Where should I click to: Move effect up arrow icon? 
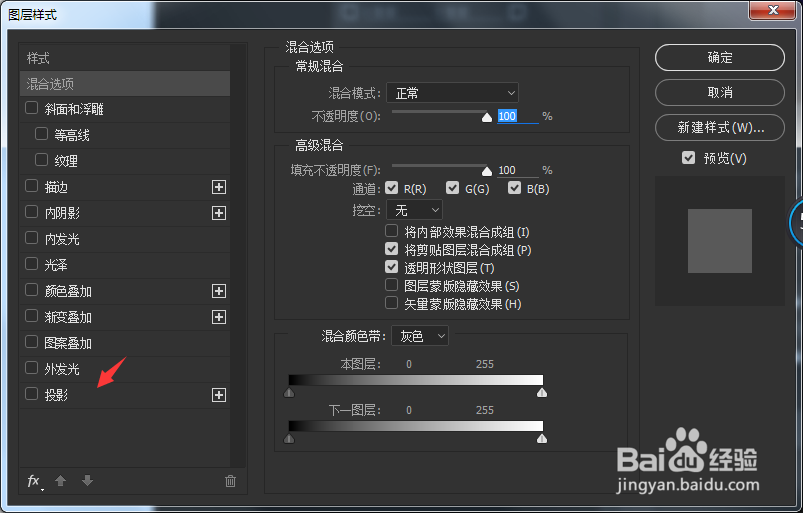click(x=60, y=480)
